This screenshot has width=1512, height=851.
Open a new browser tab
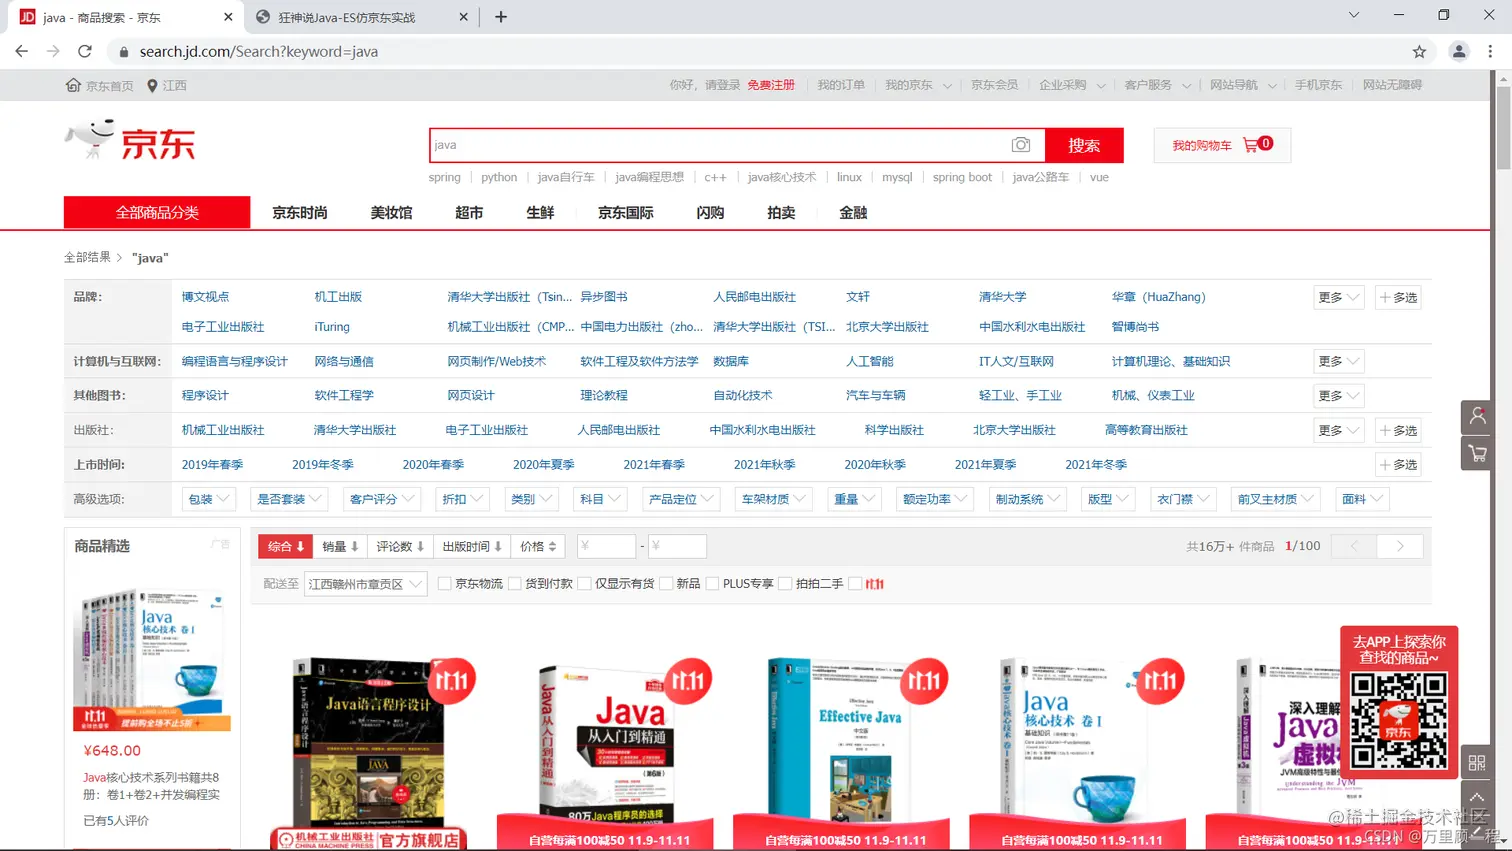click(501, 16)
